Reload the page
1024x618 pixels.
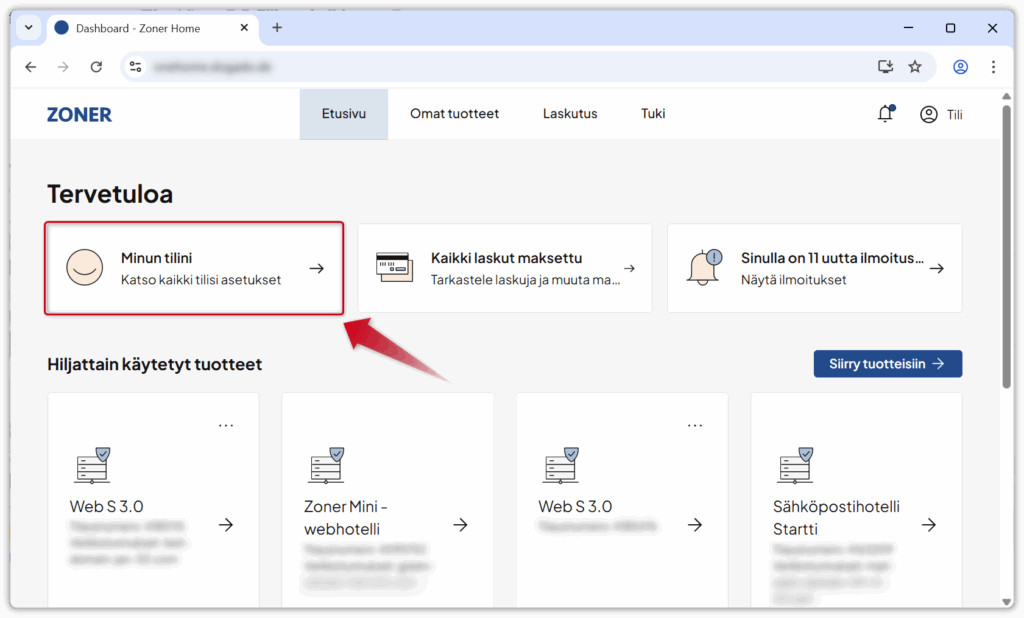tap(96, 67)
